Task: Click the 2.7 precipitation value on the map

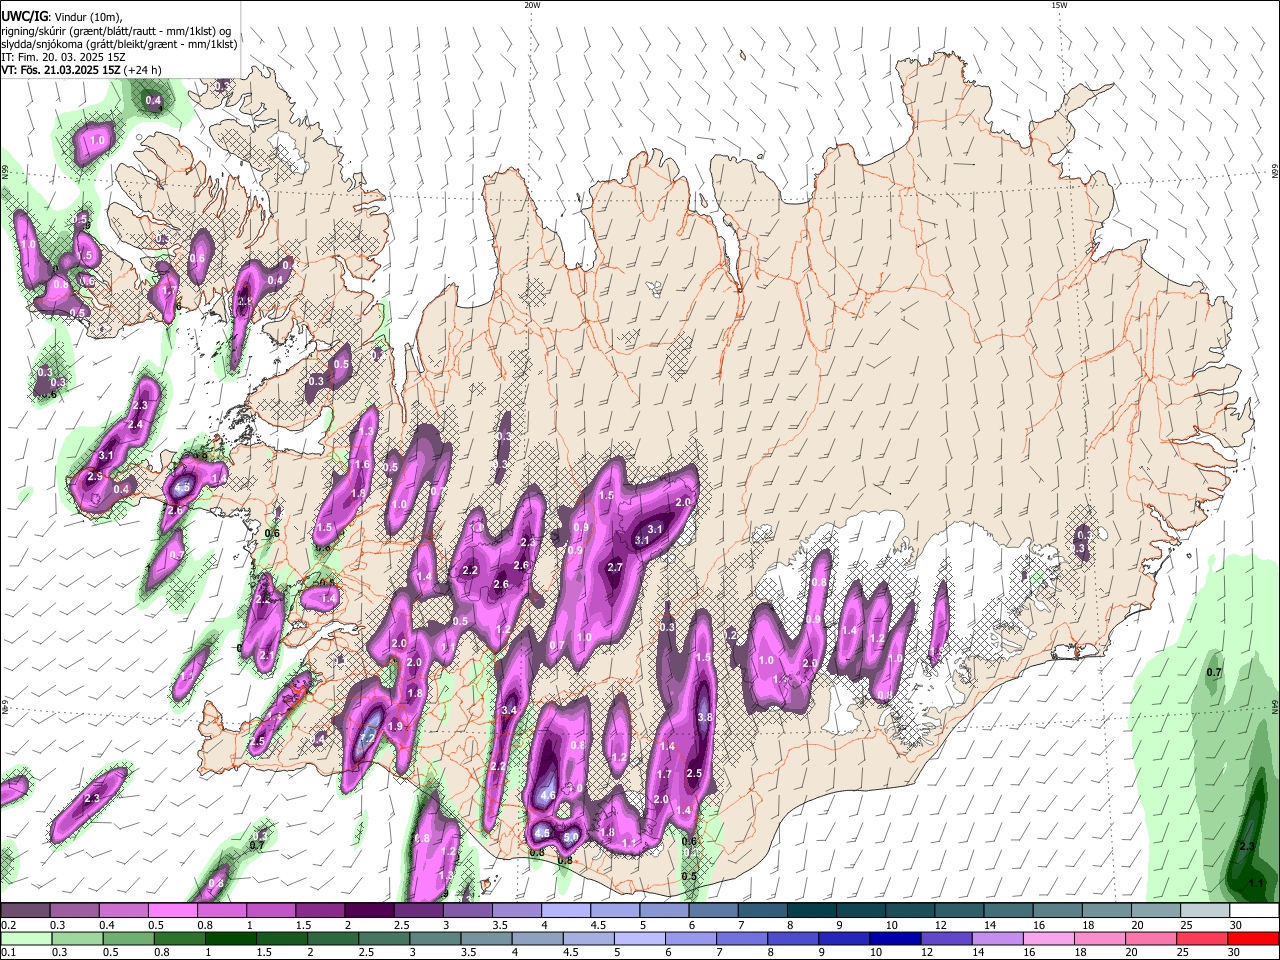Action: click(615, 567)
